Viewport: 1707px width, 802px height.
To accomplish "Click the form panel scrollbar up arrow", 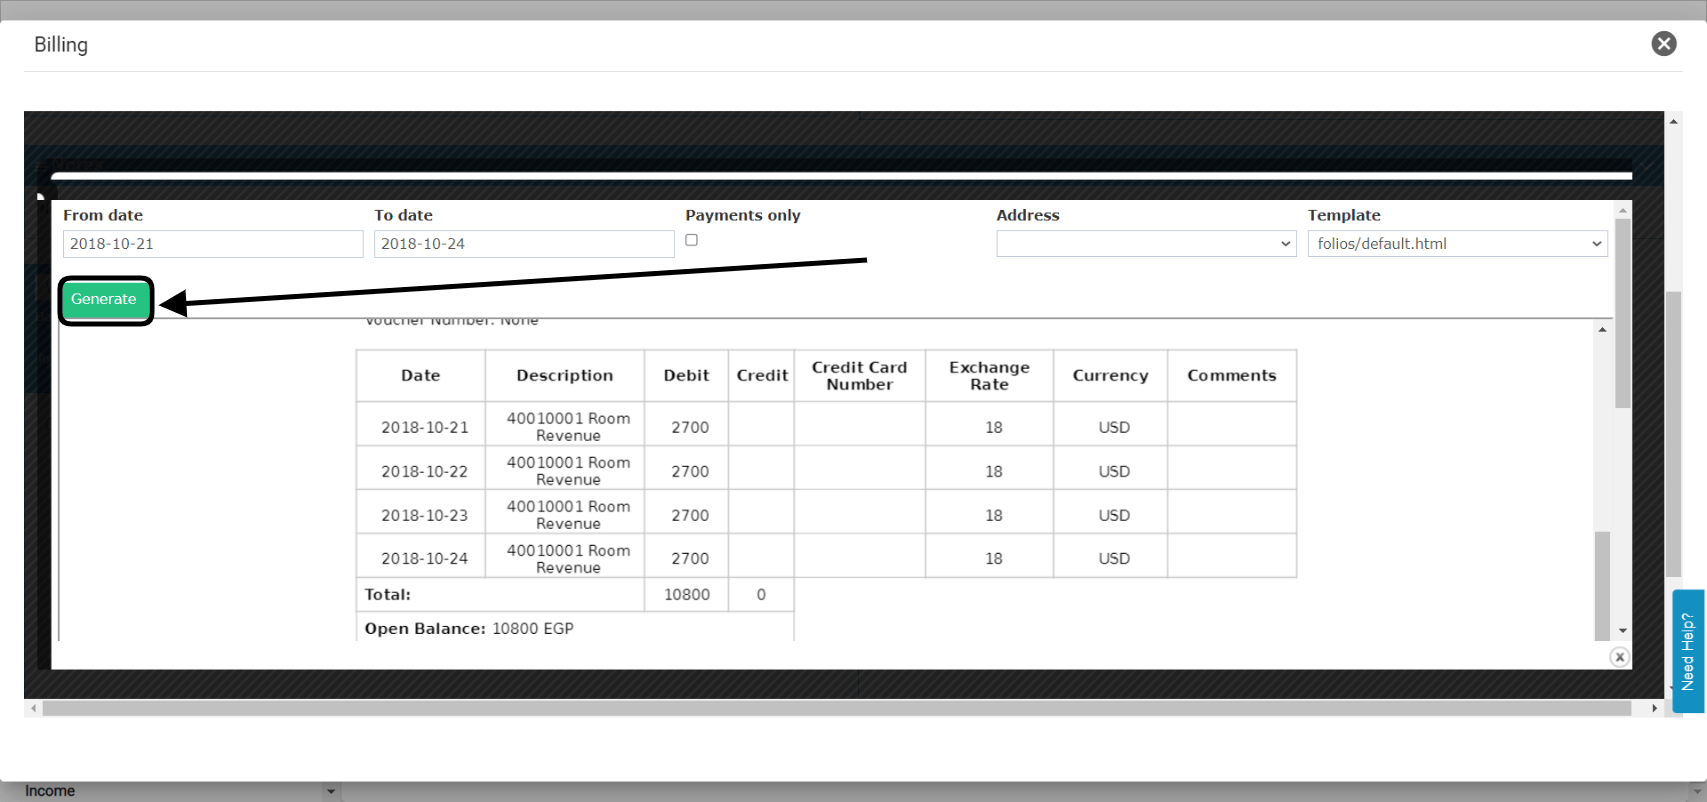I will [1623, 210].
